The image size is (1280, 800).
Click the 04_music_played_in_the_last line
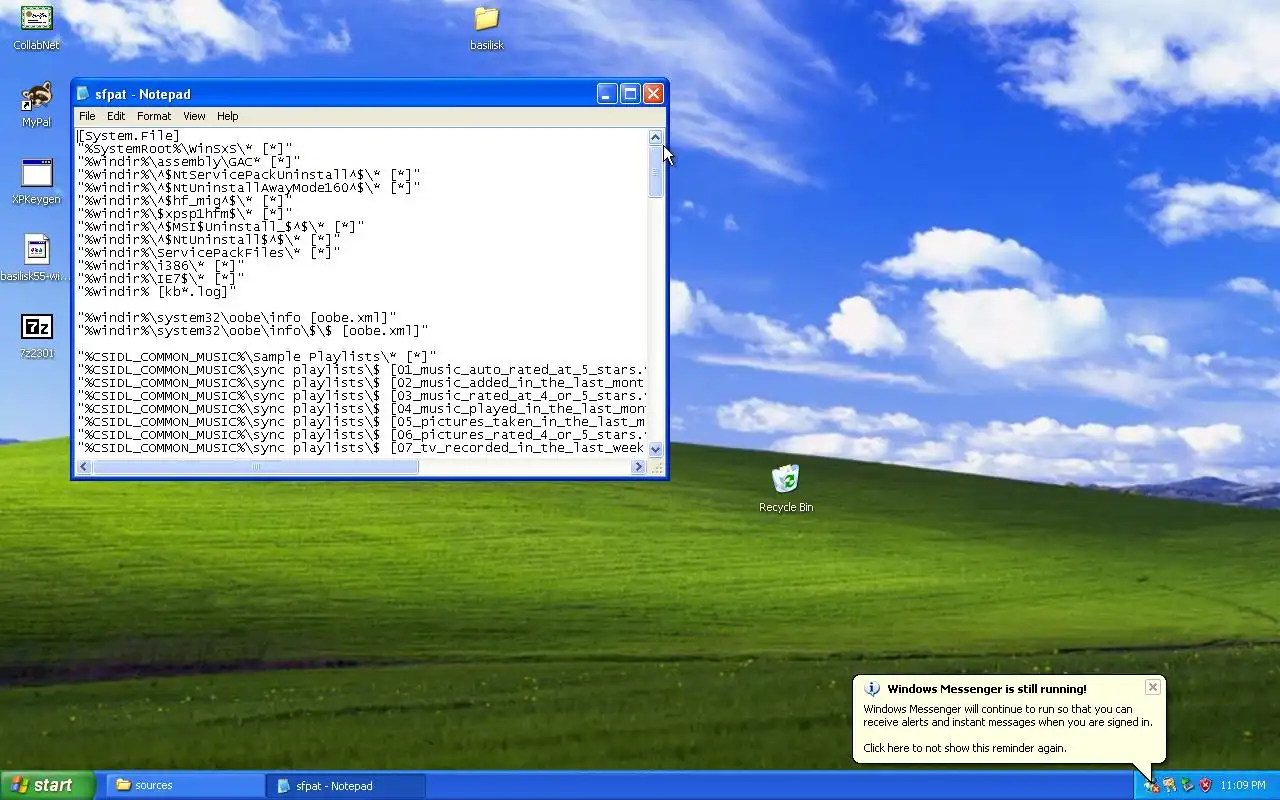[362, 409]
